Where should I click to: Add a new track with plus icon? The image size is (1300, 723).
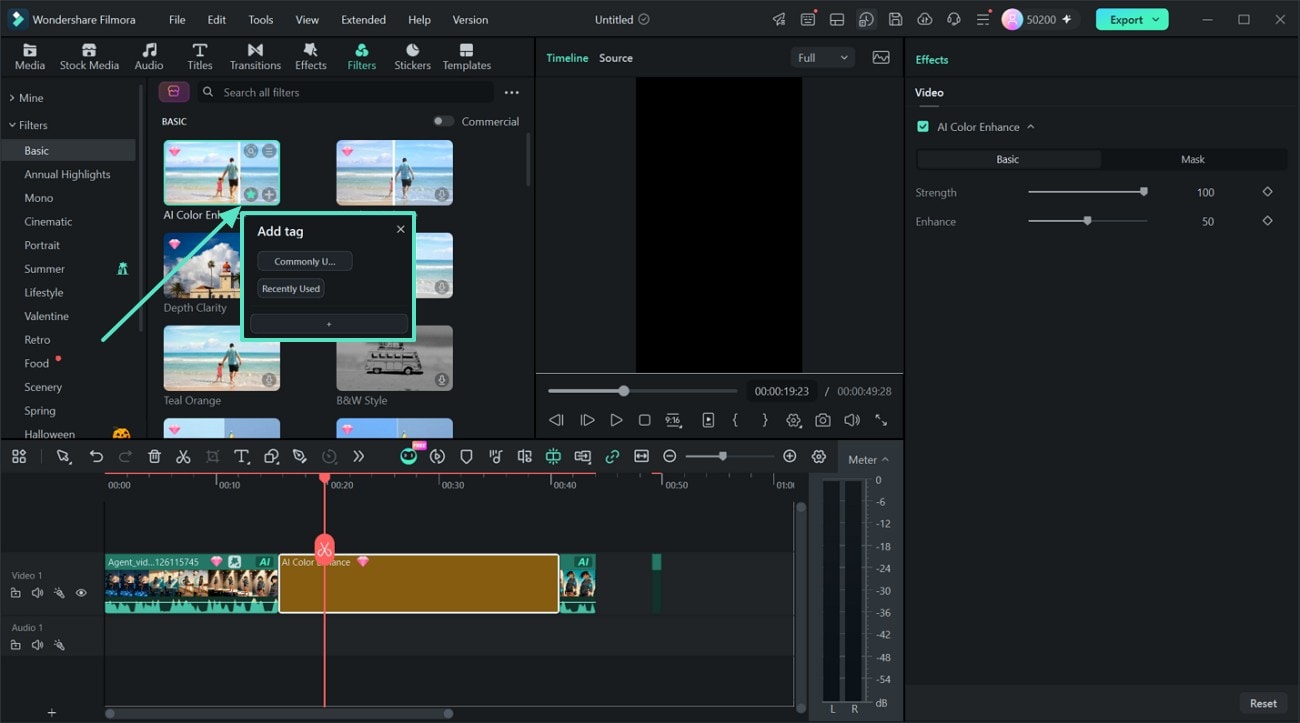(x=52, y=713)
